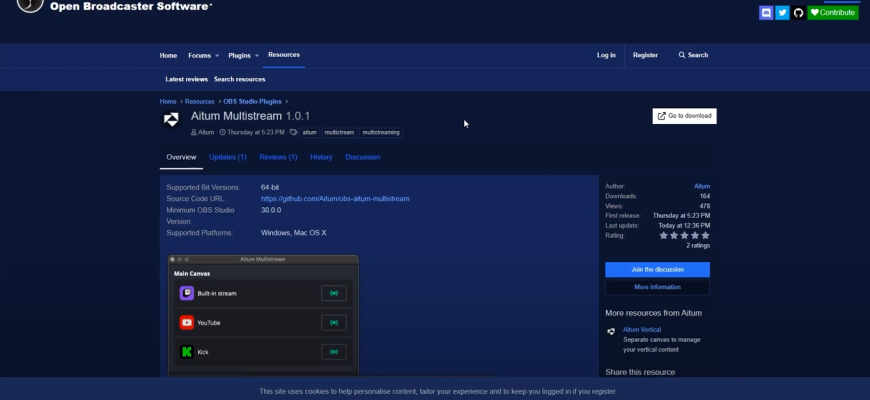Image resolution: width=870 pixels, height=400 pixels.
Task: Click the five-star rating display
Action: 684,236
